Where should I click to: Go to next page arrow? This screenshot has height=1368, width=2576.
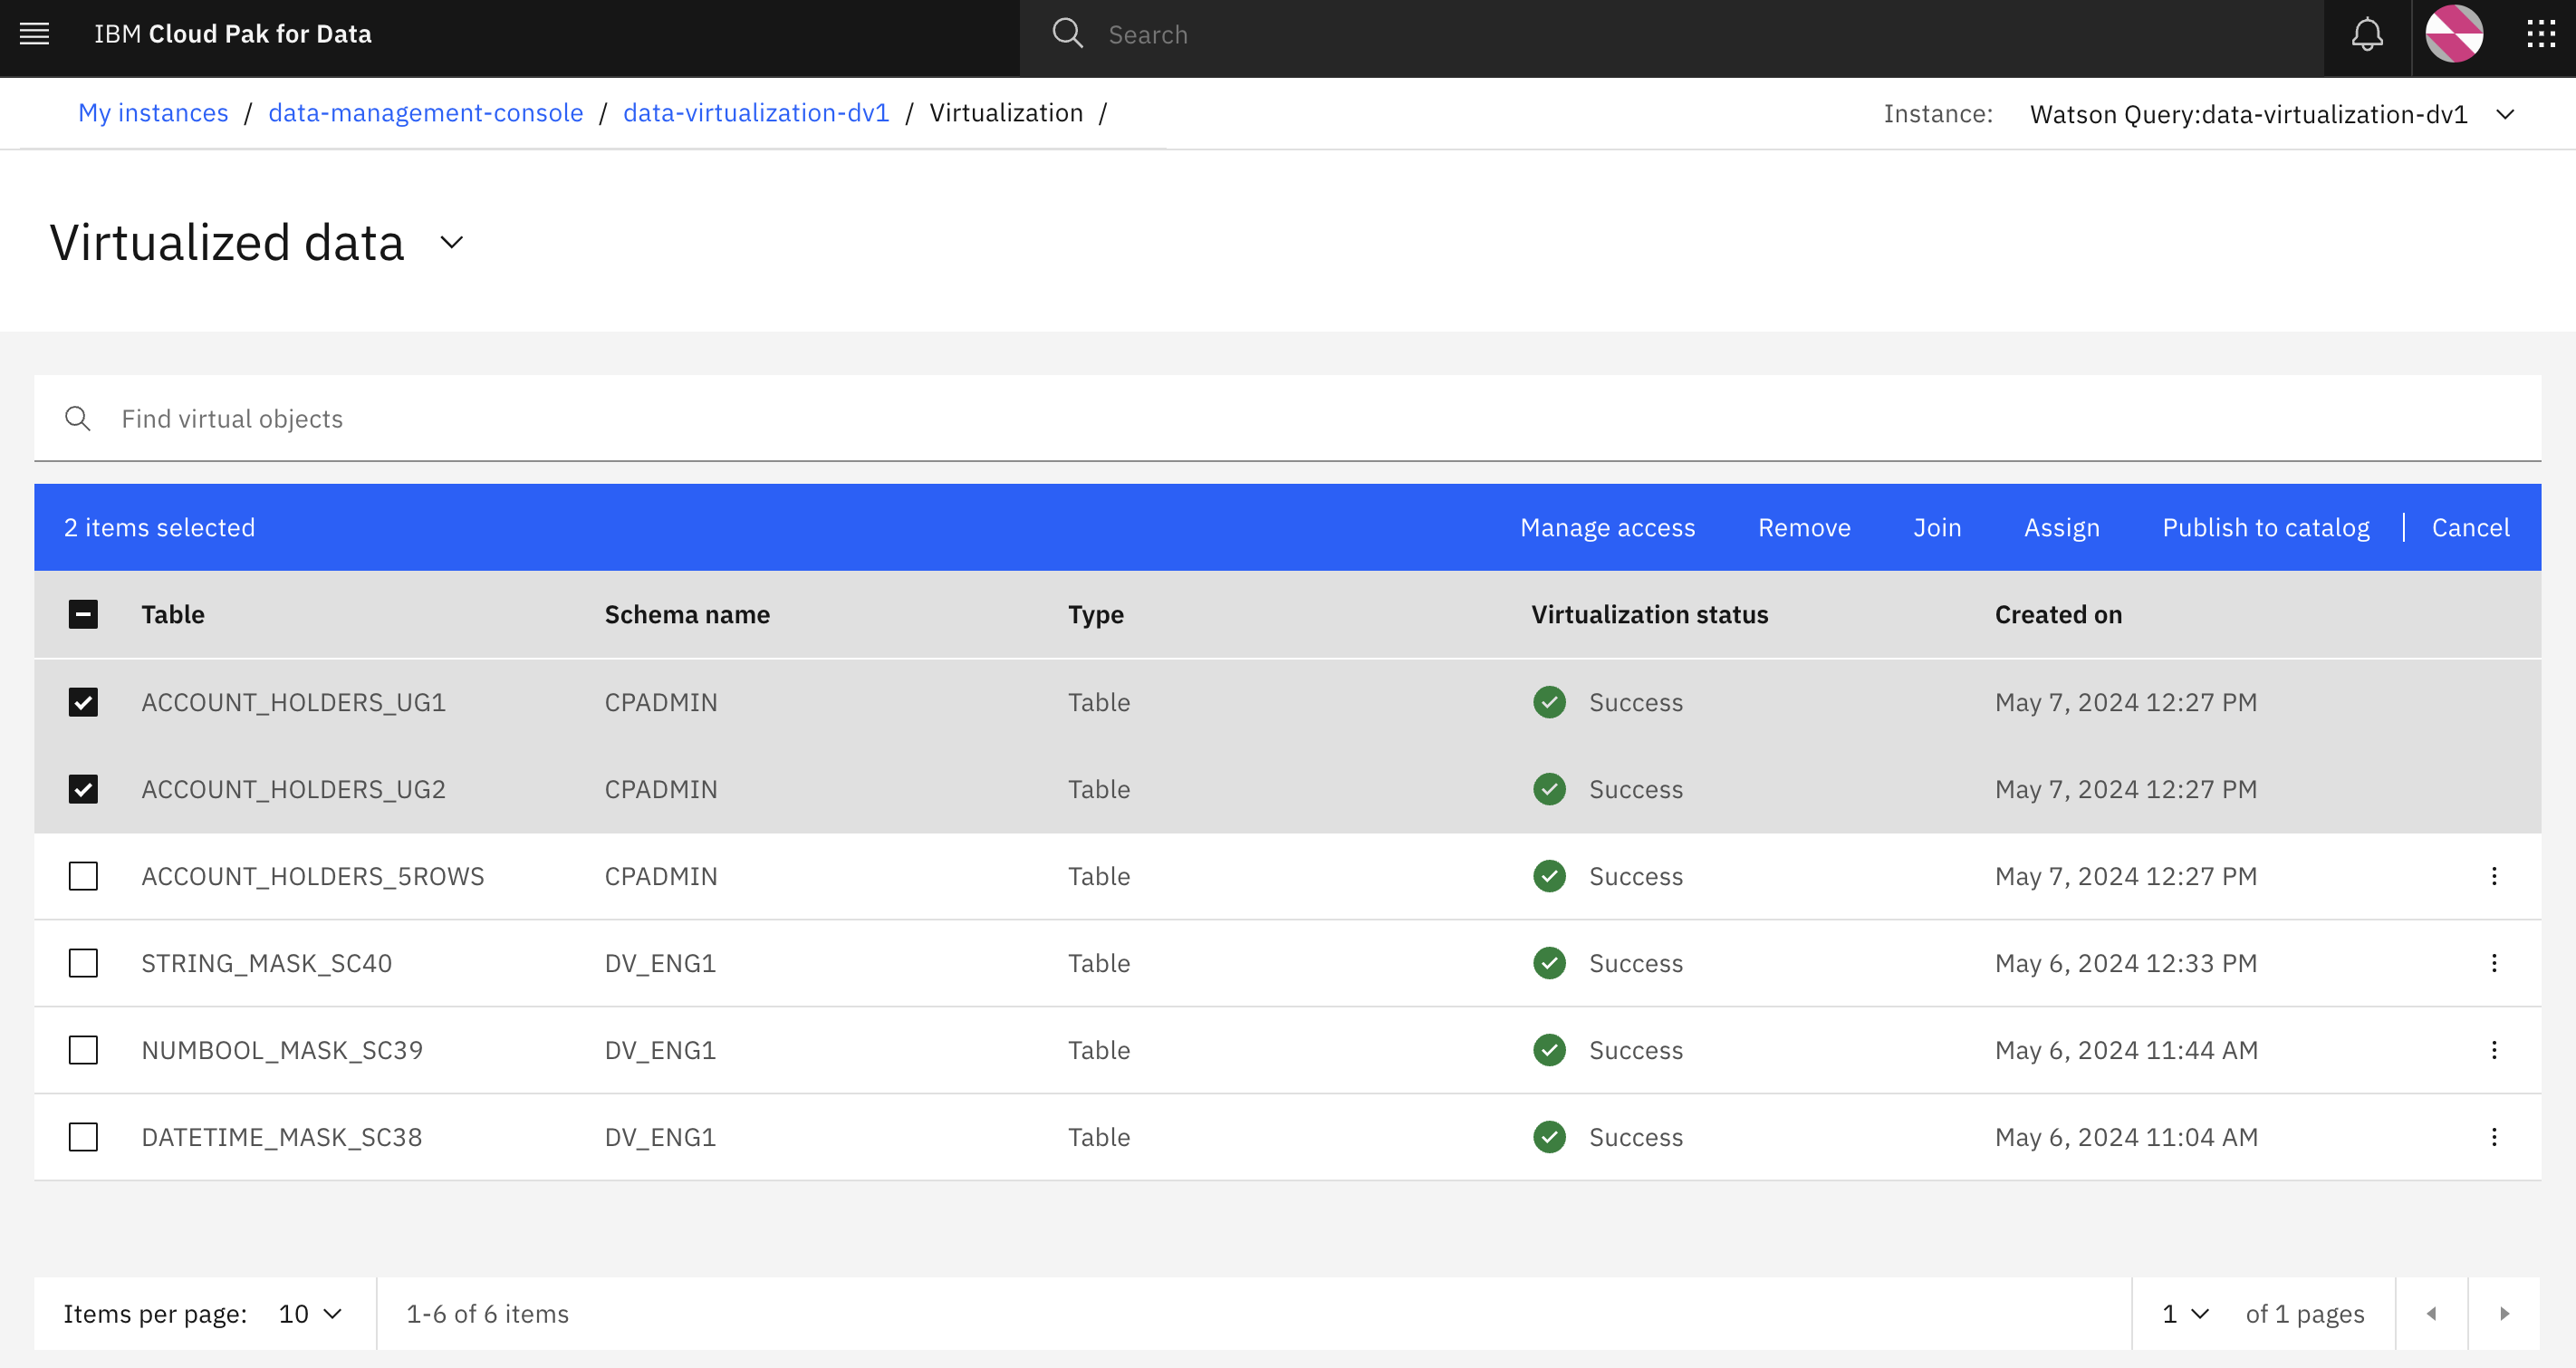tap(2504, 1313)
